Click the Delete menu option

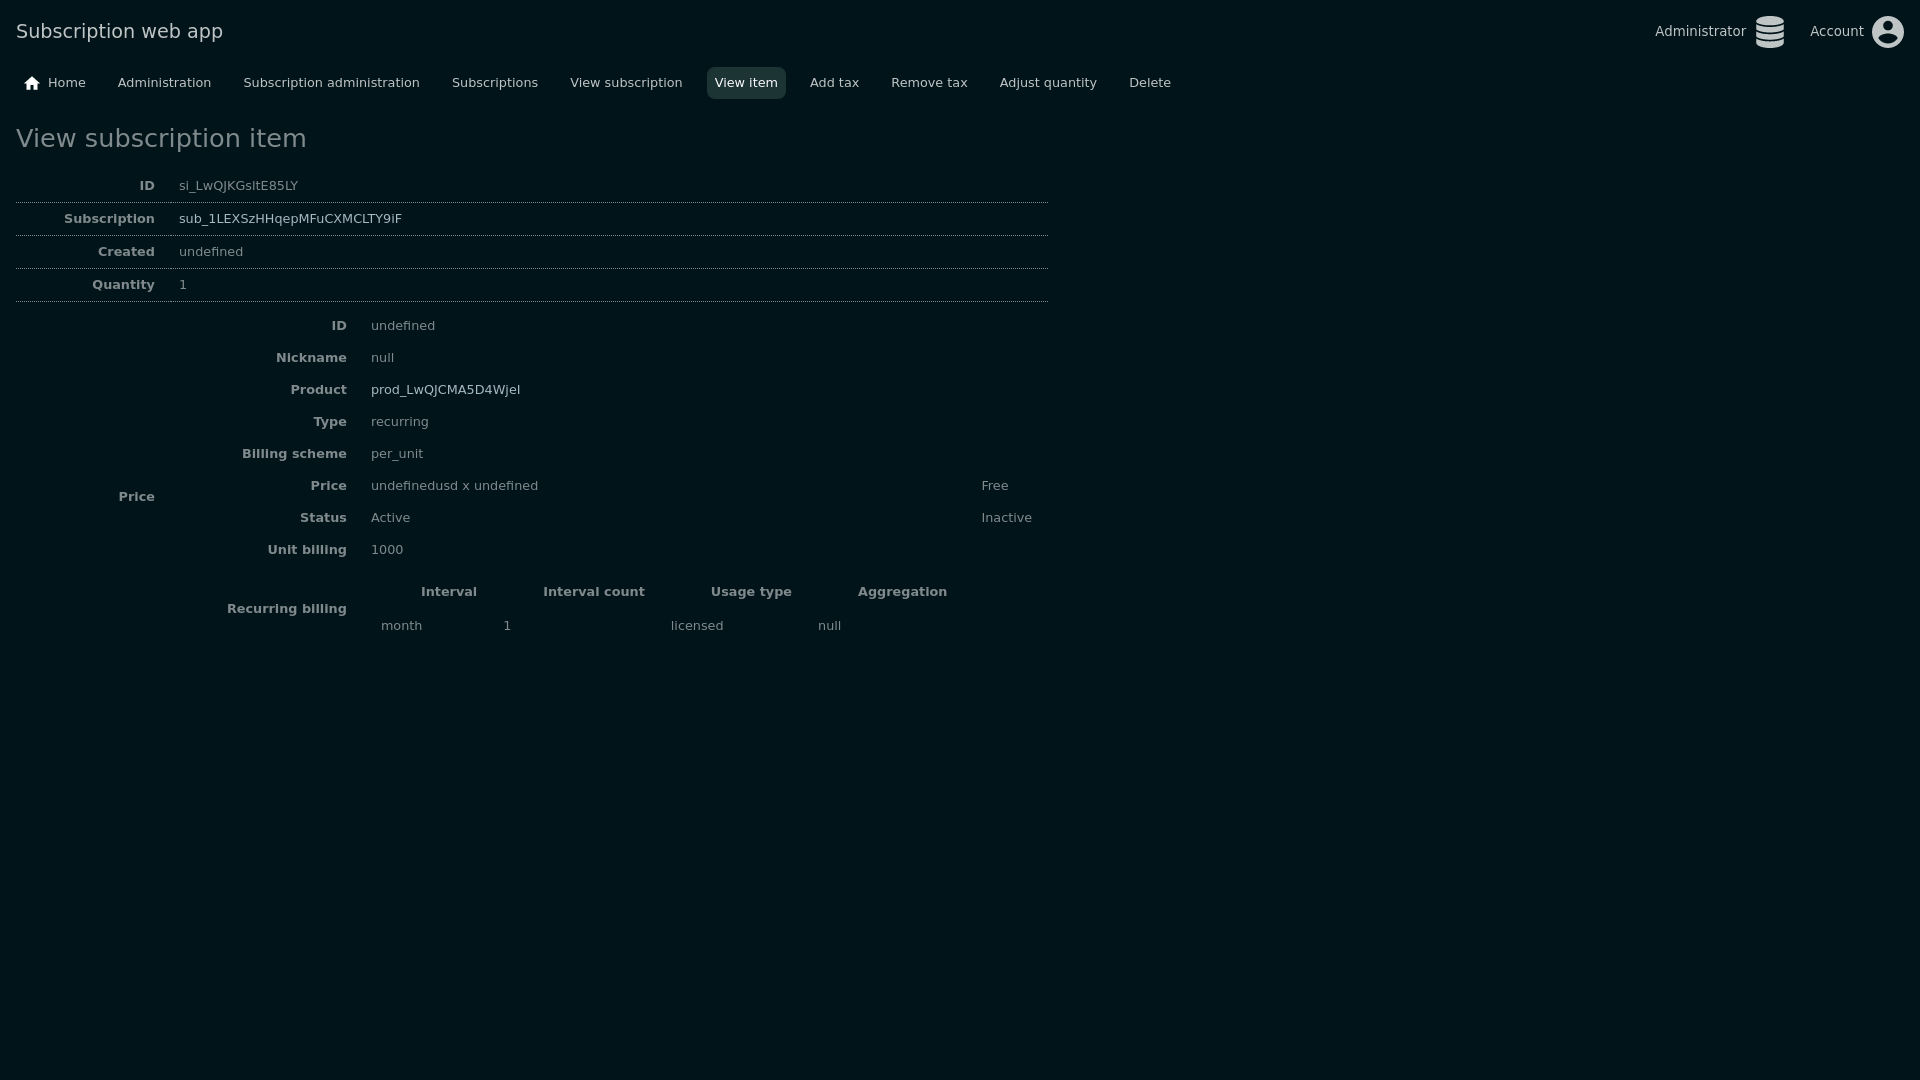[1149, 83]
